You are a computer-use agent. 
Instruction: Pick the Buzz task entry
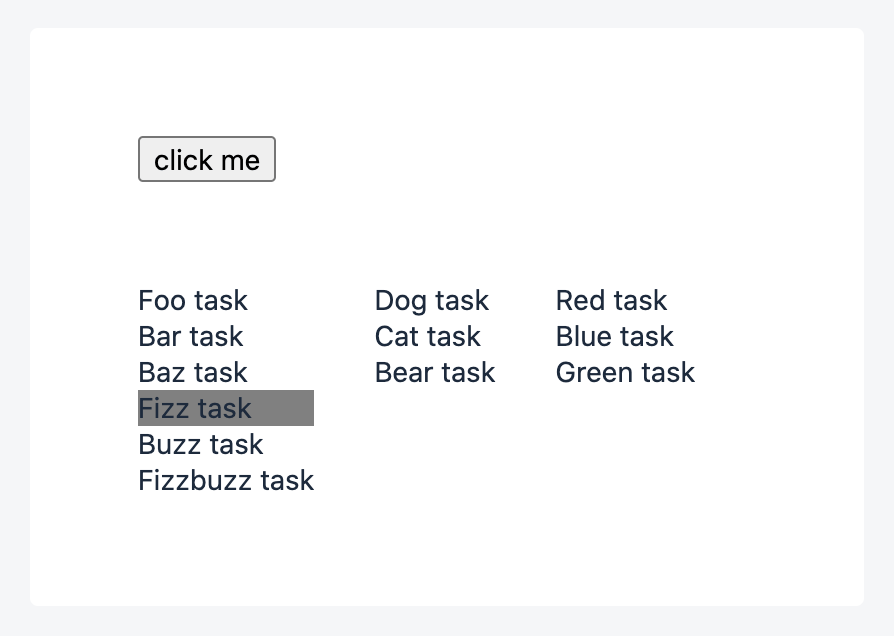tap(201, 444)
